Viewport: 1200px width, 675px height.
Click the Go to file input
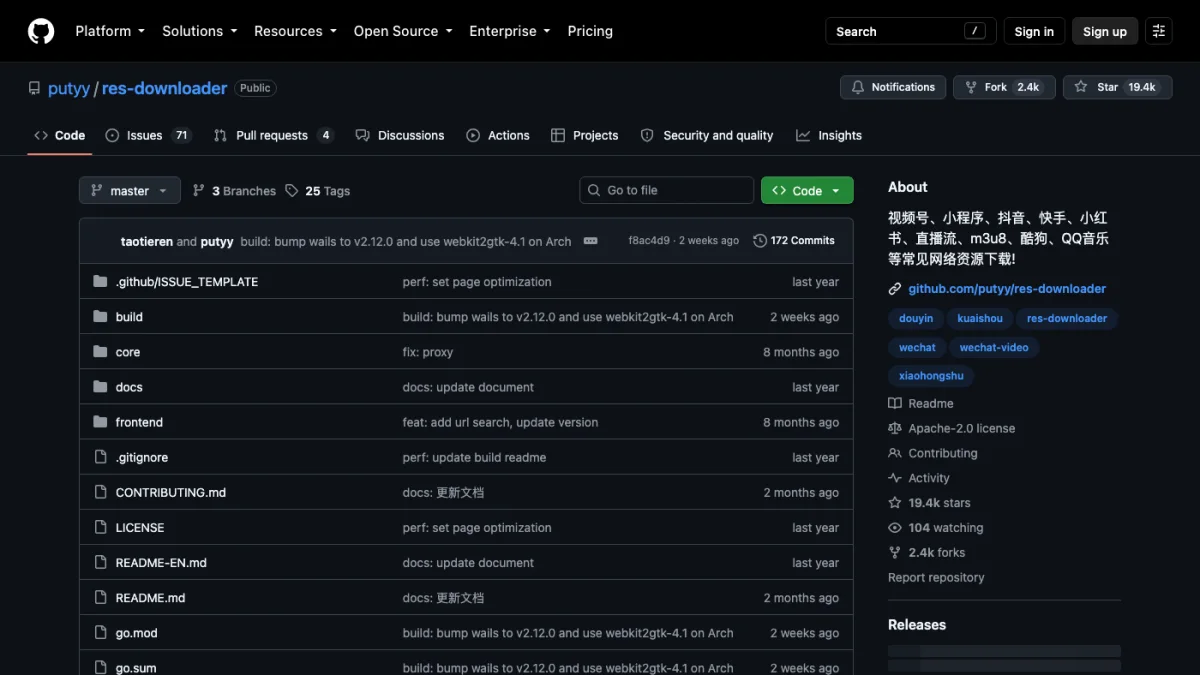667,190
